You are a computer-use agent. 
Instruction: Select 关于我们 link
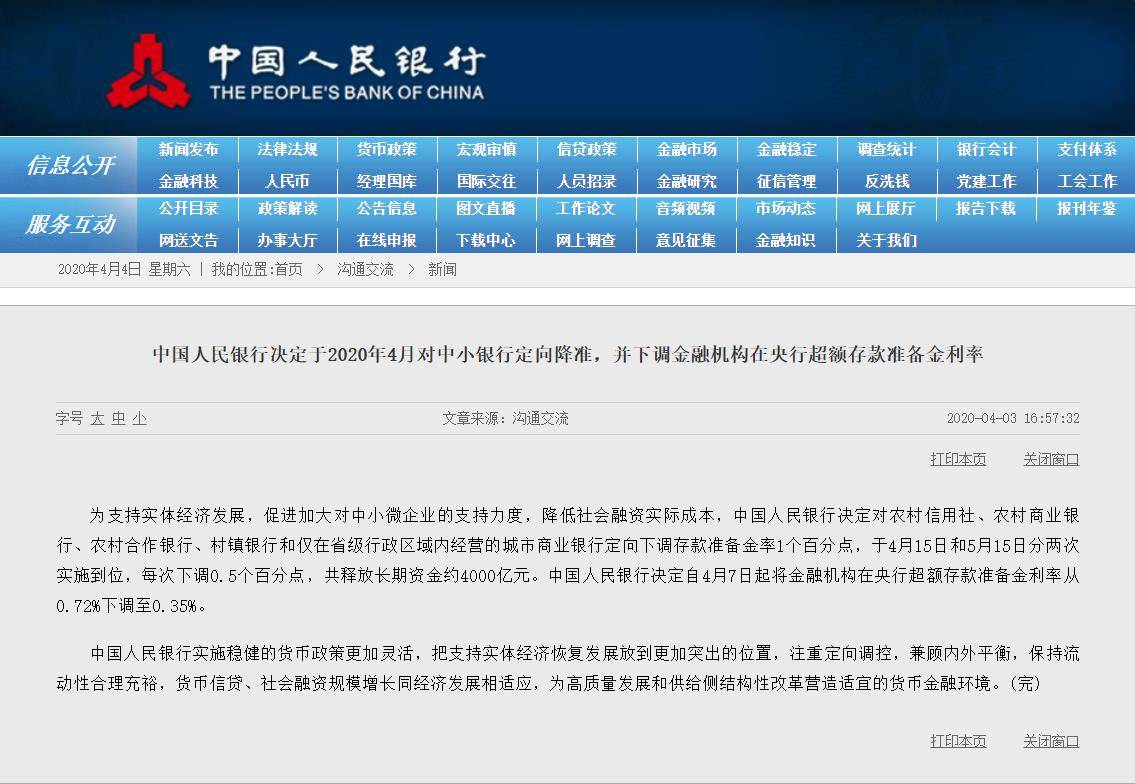coord(886,240)
